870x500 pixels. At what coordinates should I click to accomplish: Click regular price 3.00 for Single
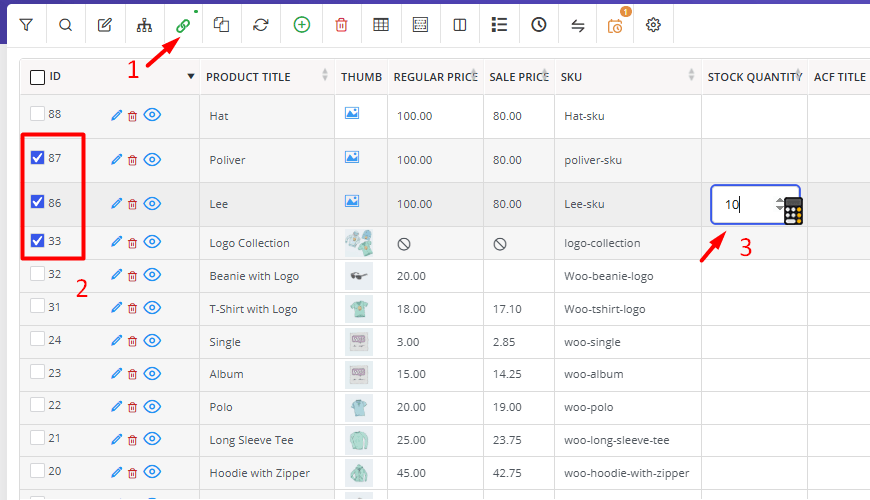click(x=436, y=342)
